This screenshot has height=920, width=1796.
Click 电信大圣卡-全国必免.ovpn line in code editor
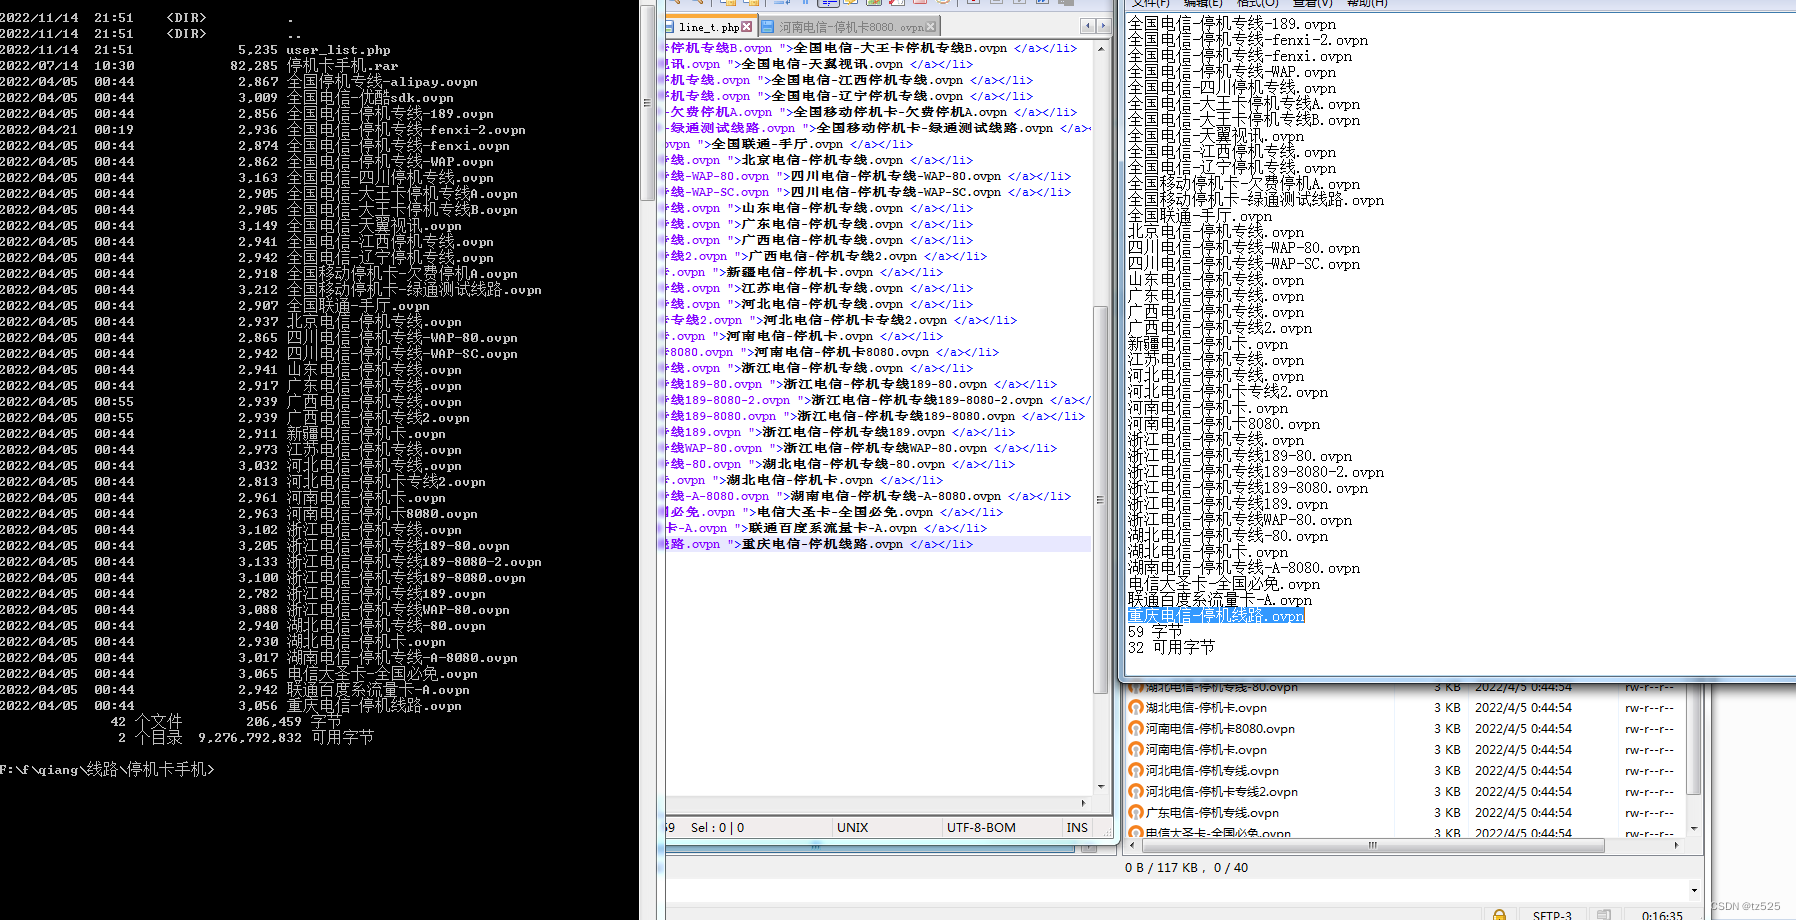(835, 512)
